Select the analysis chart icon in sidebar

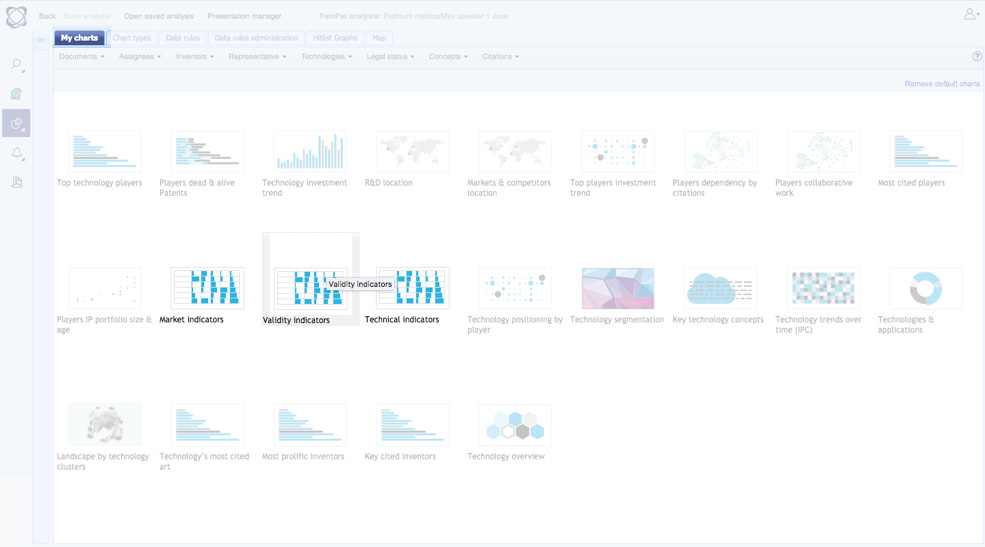click(x=17, y=123)
